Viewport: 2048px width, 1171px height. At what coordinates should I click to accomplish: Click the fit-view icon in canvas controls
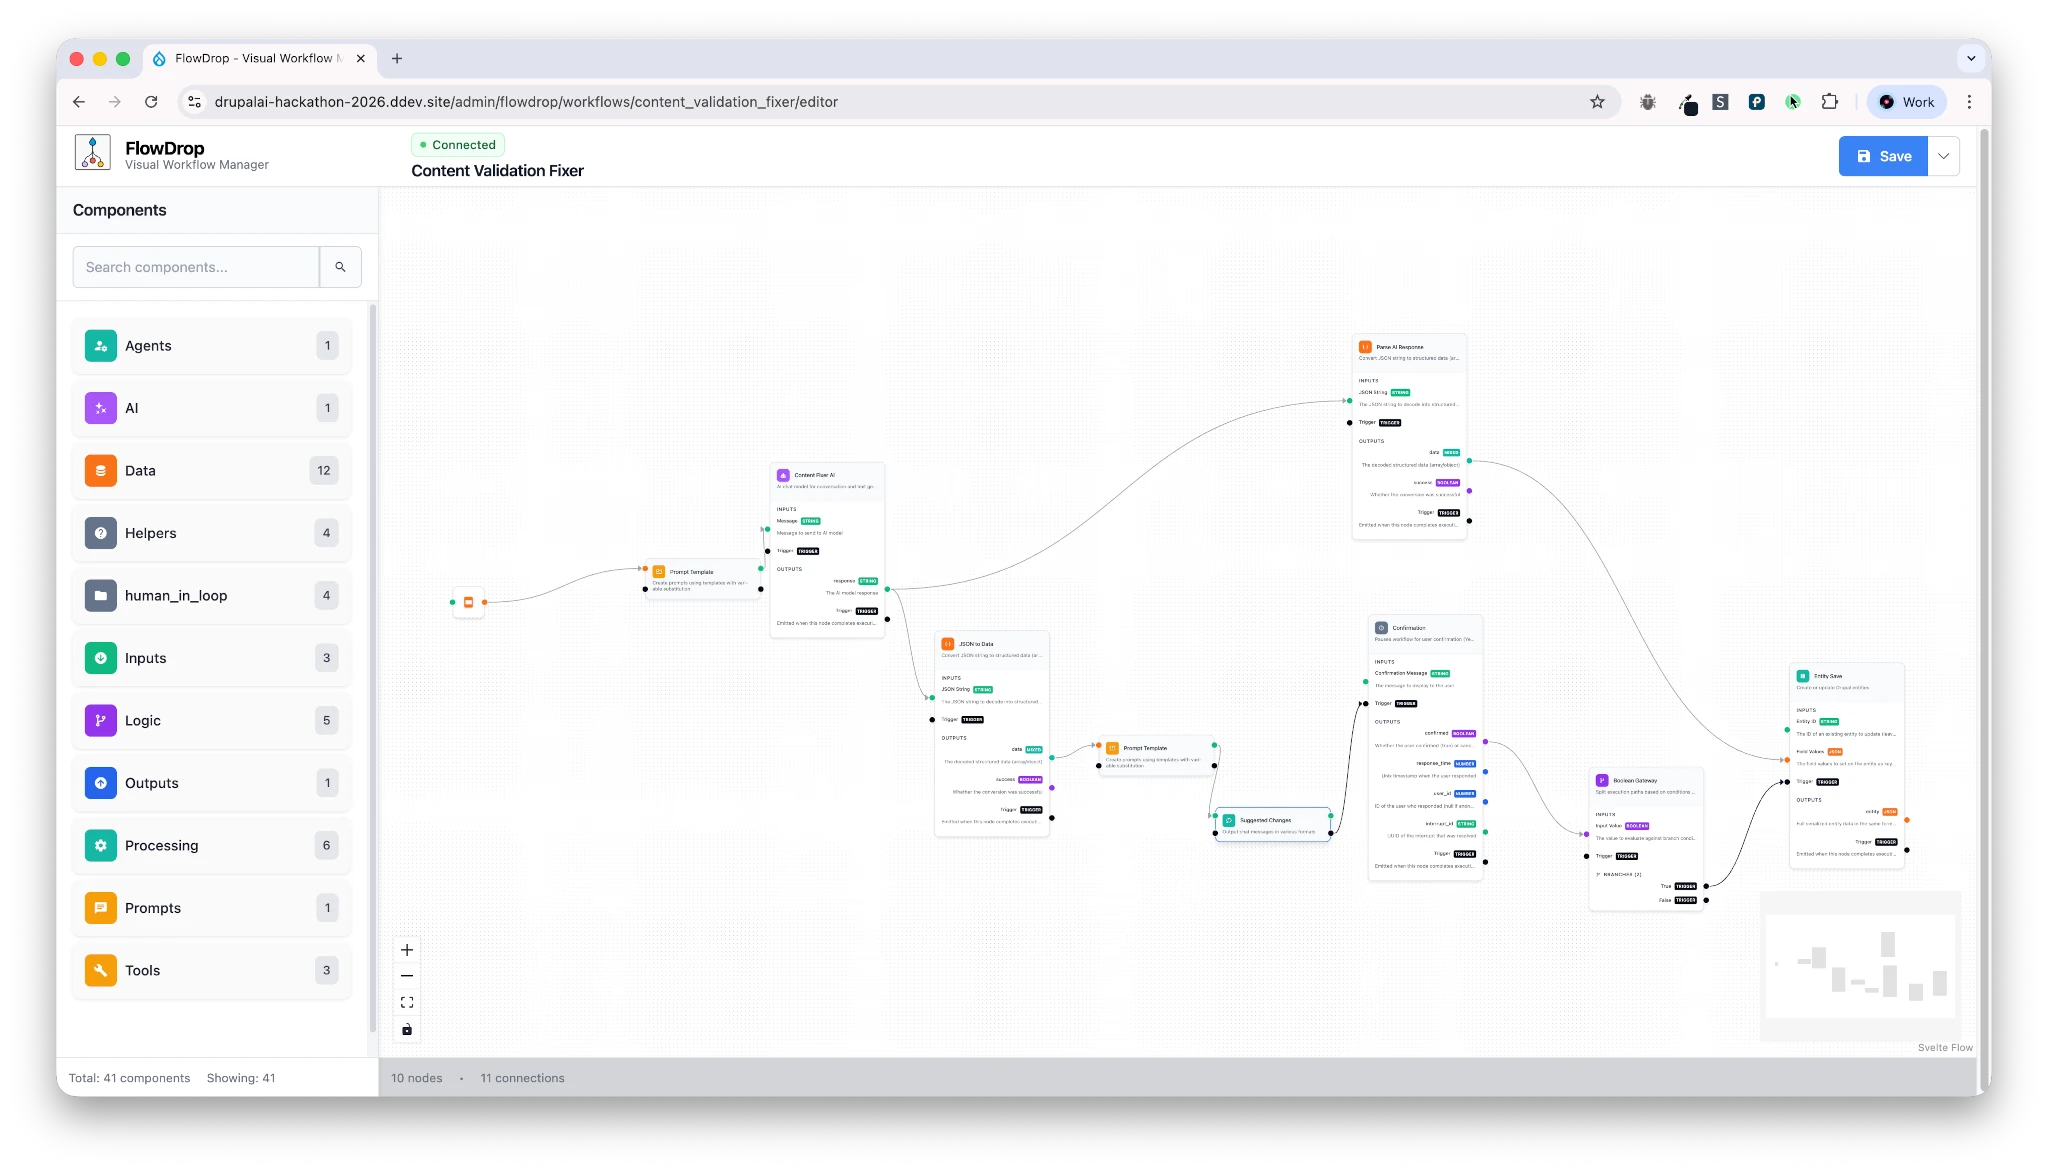(x=407, y=1001)
